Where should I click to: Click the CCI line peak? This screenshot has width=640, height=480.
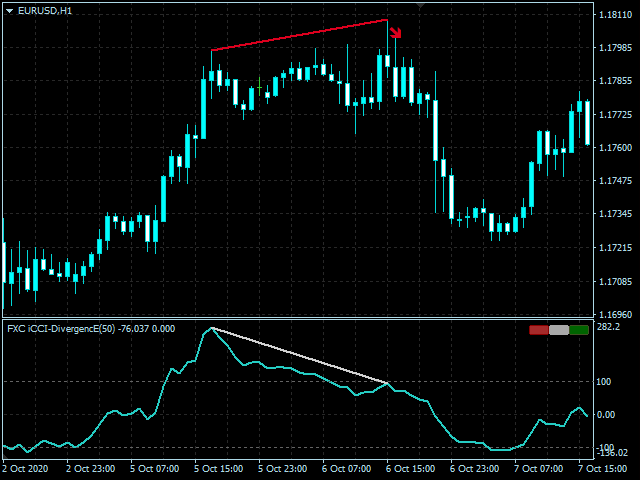[211, 328]
